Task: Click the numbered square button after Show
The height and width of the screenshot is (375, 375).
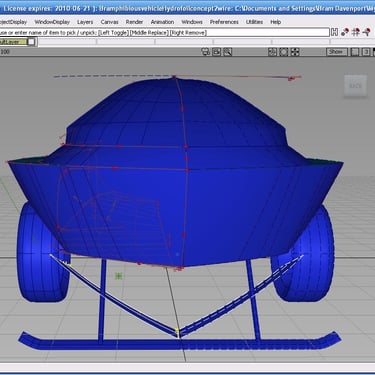Action: tap(366, 52)
